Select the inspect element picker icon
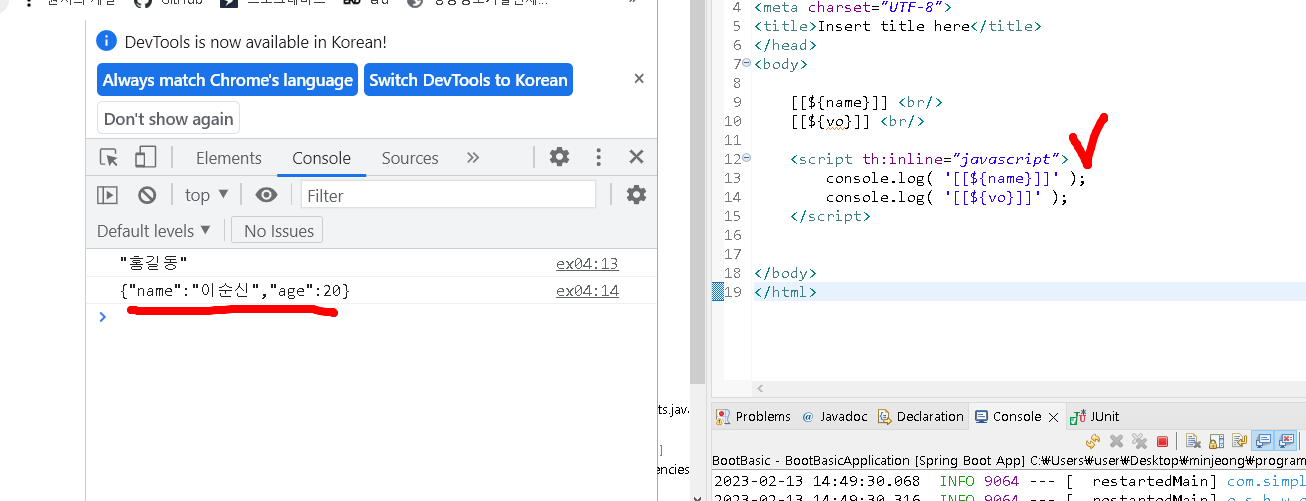This screenshot has height=501, width=1306. click(x=109, y=157)
